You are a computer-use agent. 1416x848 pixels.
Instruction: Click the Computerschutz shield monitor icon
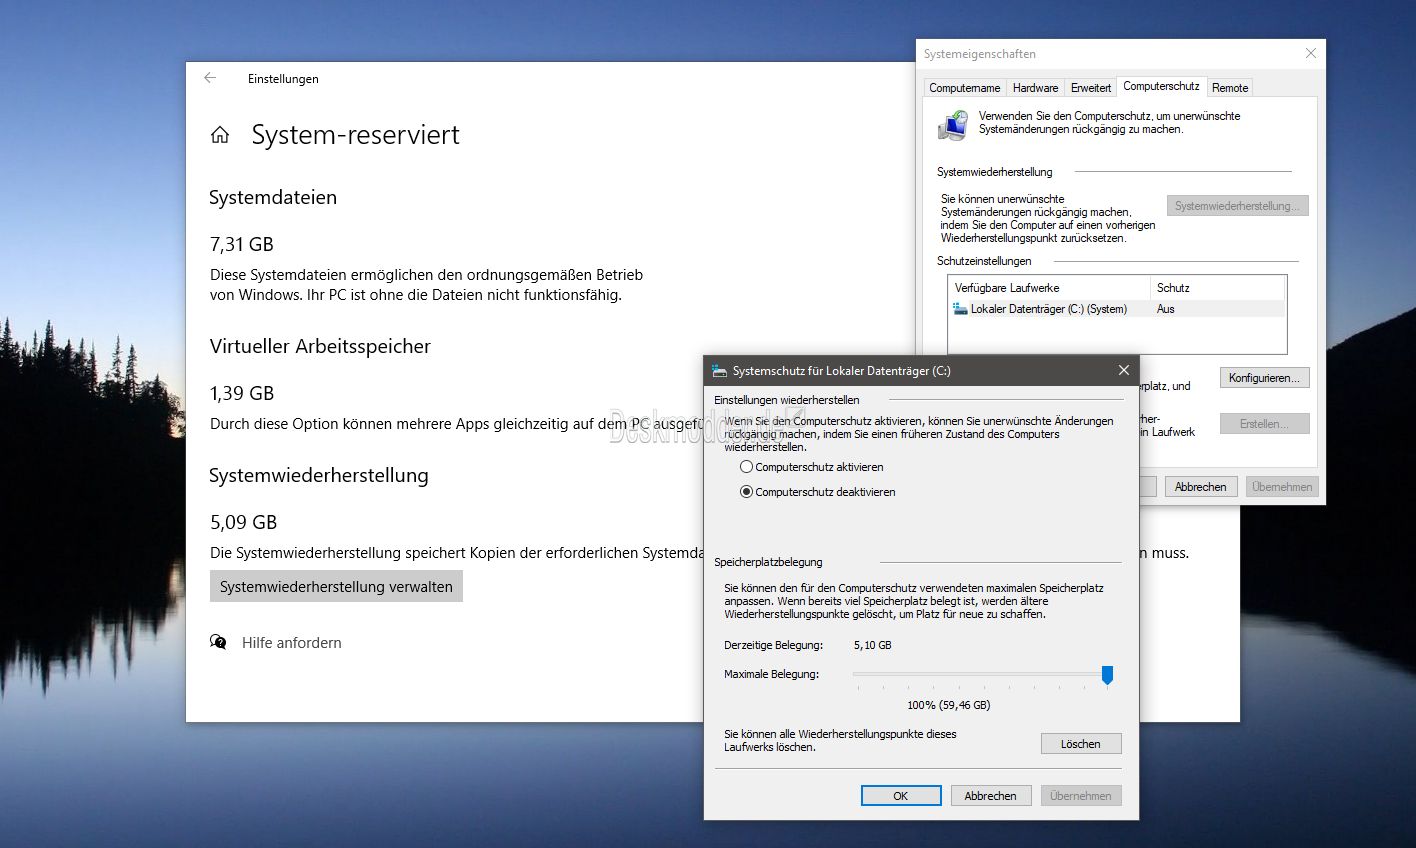click(953, 124)
